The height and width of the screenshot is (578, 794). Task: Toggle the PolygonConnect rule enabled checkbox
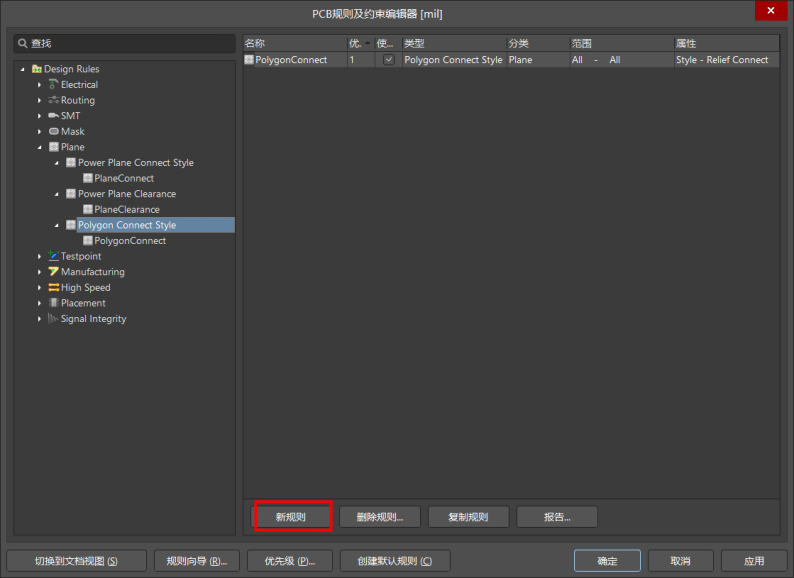click(x=388, y=60)
